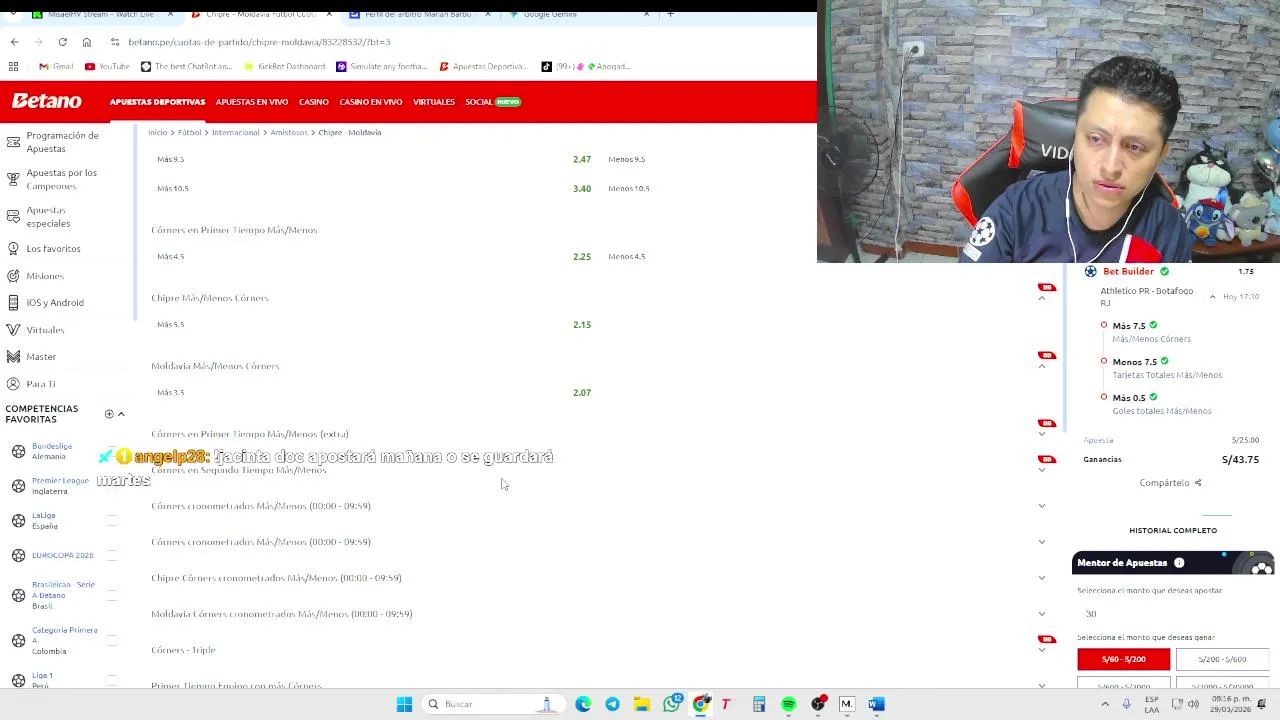
Task: Share bet with Compártelo icon
Action: [1197, 483]
